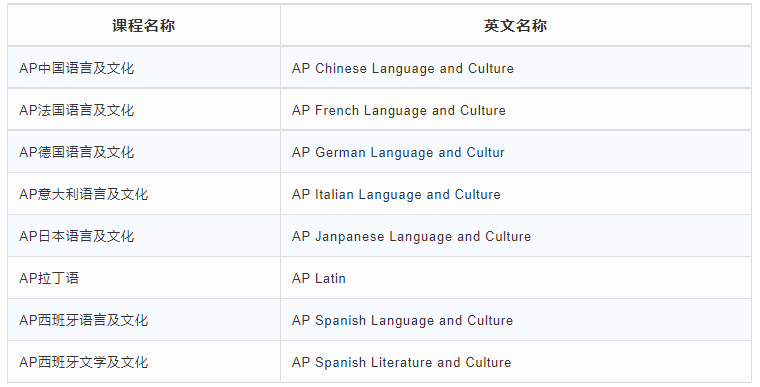Click the AP意大利语言及文化 cell

tap(143, 194)
